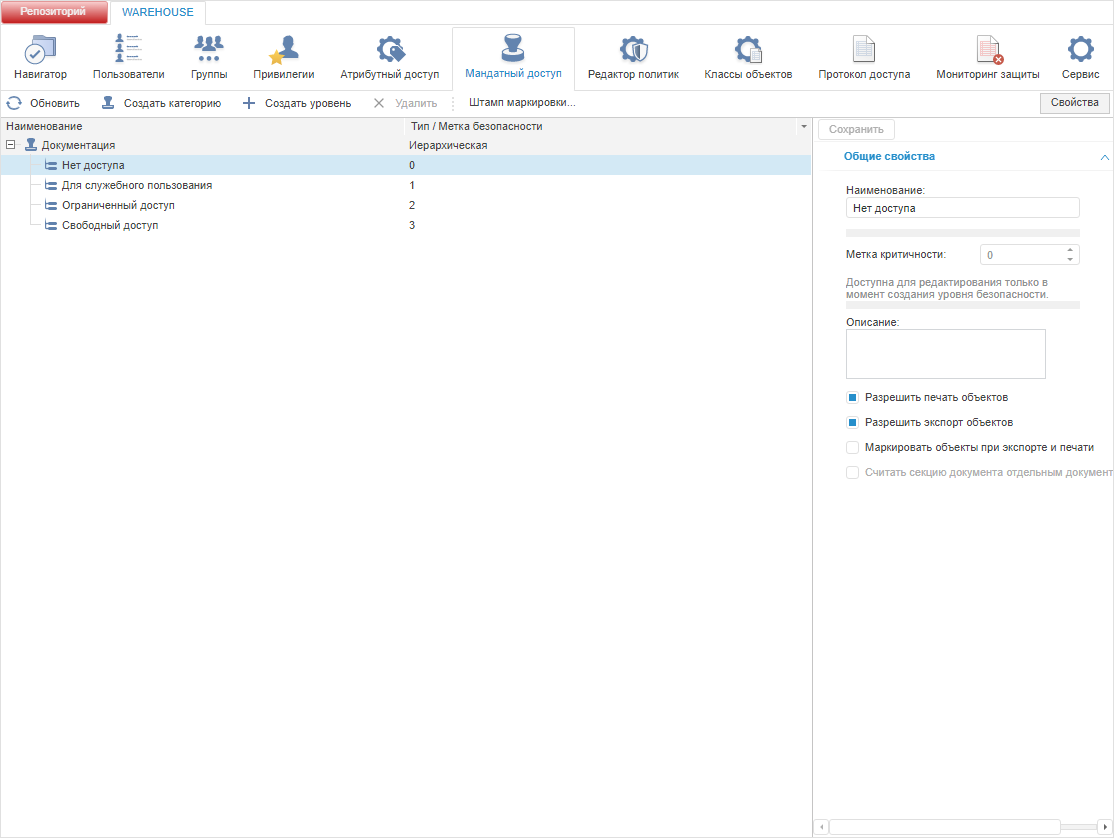Click the horizontal scrollbar in properties panel
The image size is (1114, 838).
(x=945, y=827)
